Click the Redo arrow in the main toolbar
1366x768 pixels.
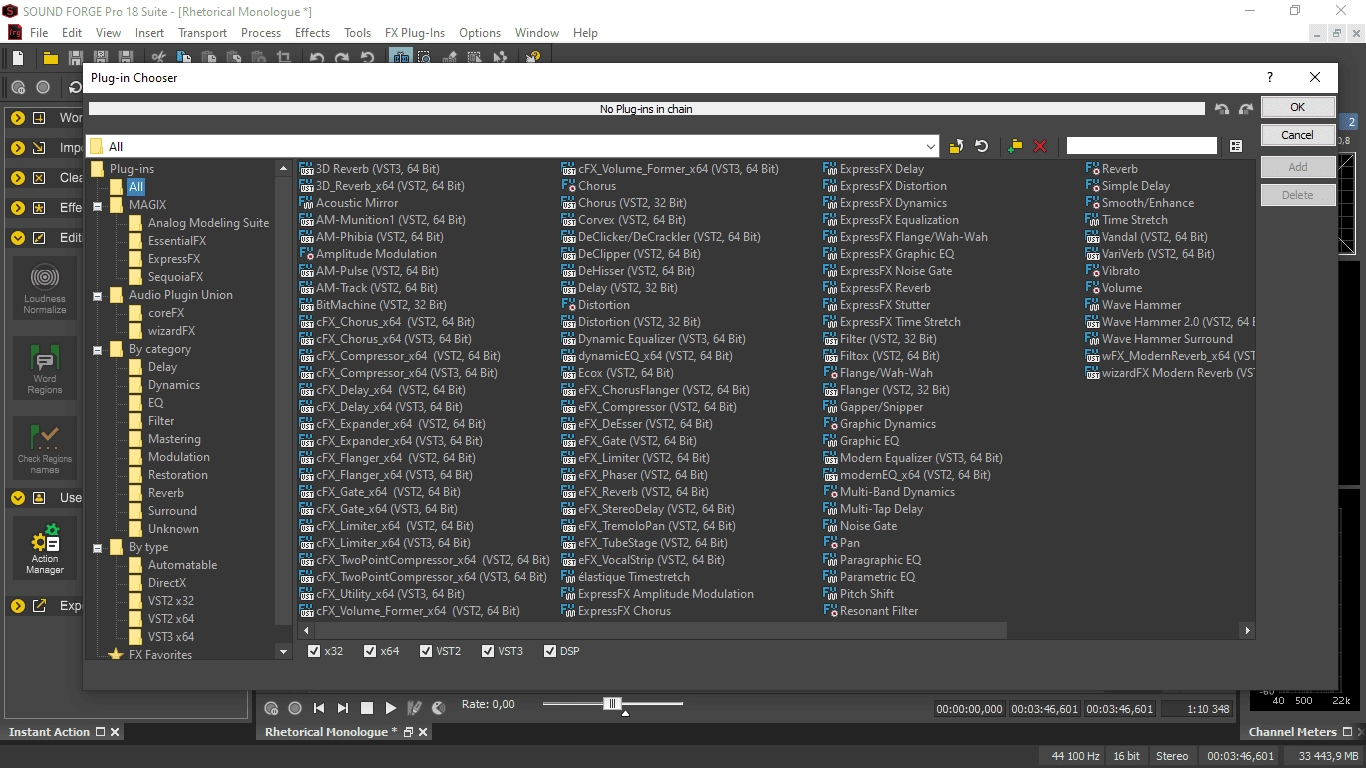tap(342, 58)
